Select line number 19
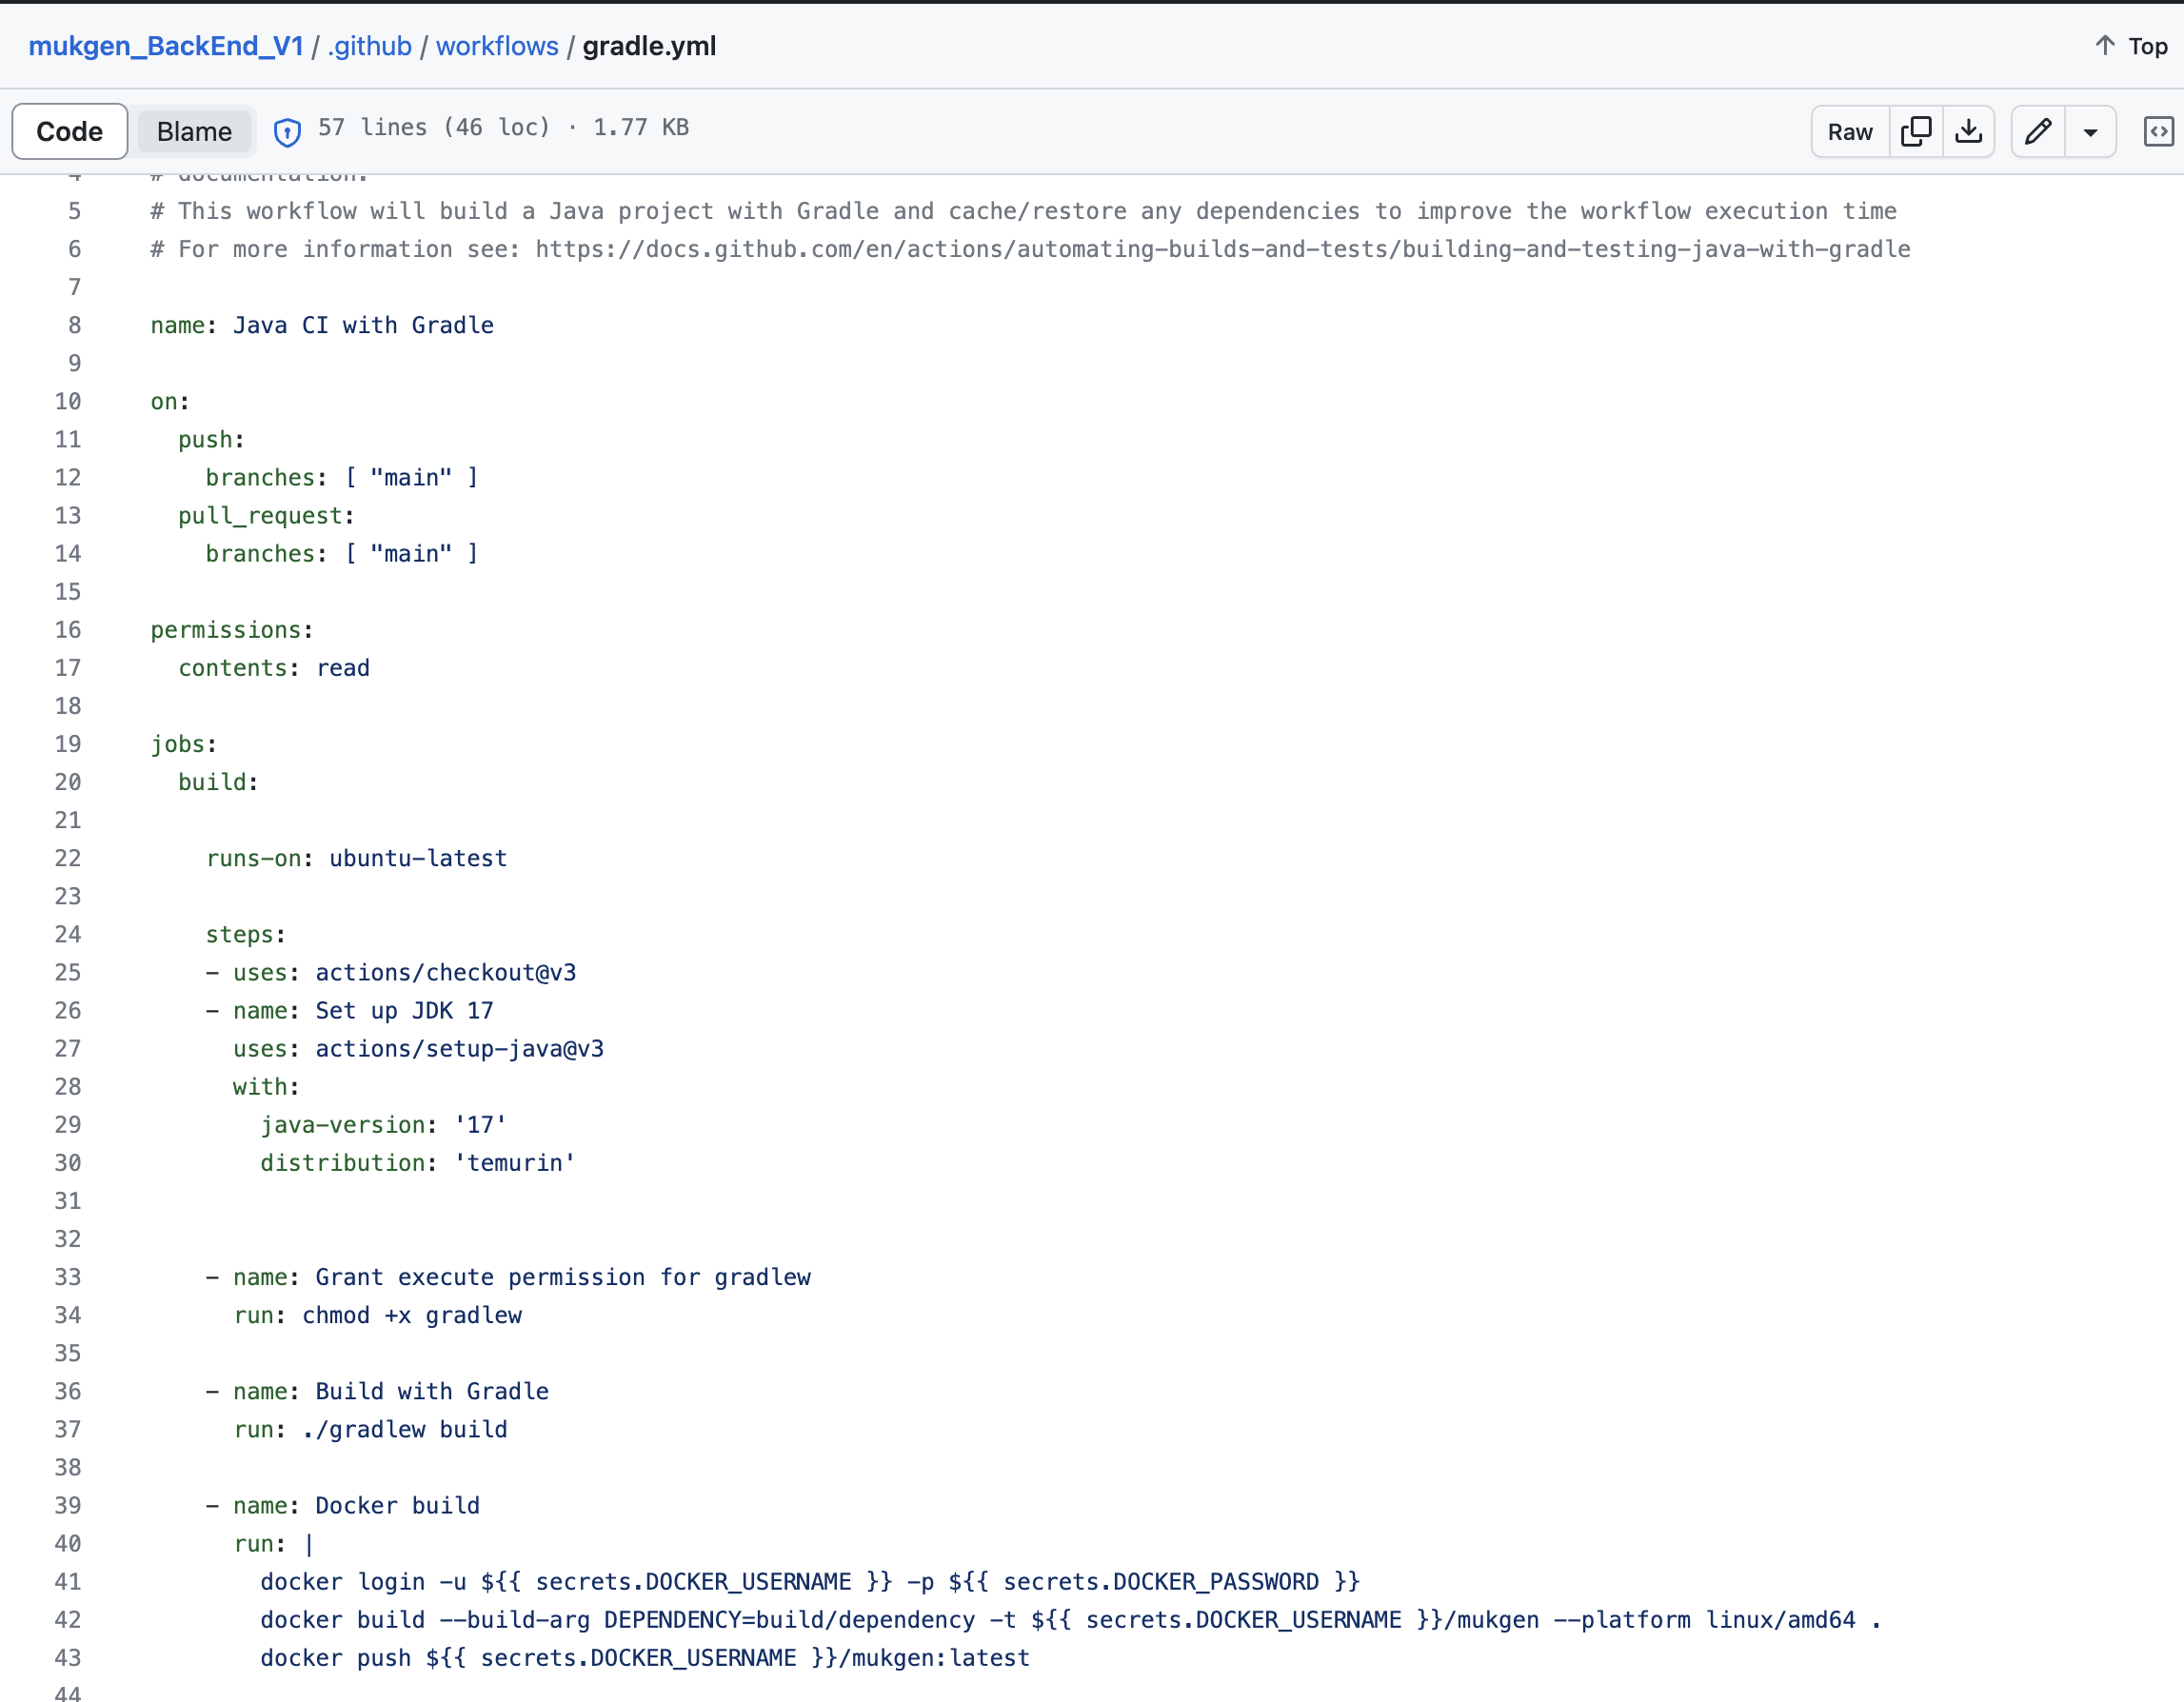The height and width of the screenshot is (1702, 2184). 68,744
